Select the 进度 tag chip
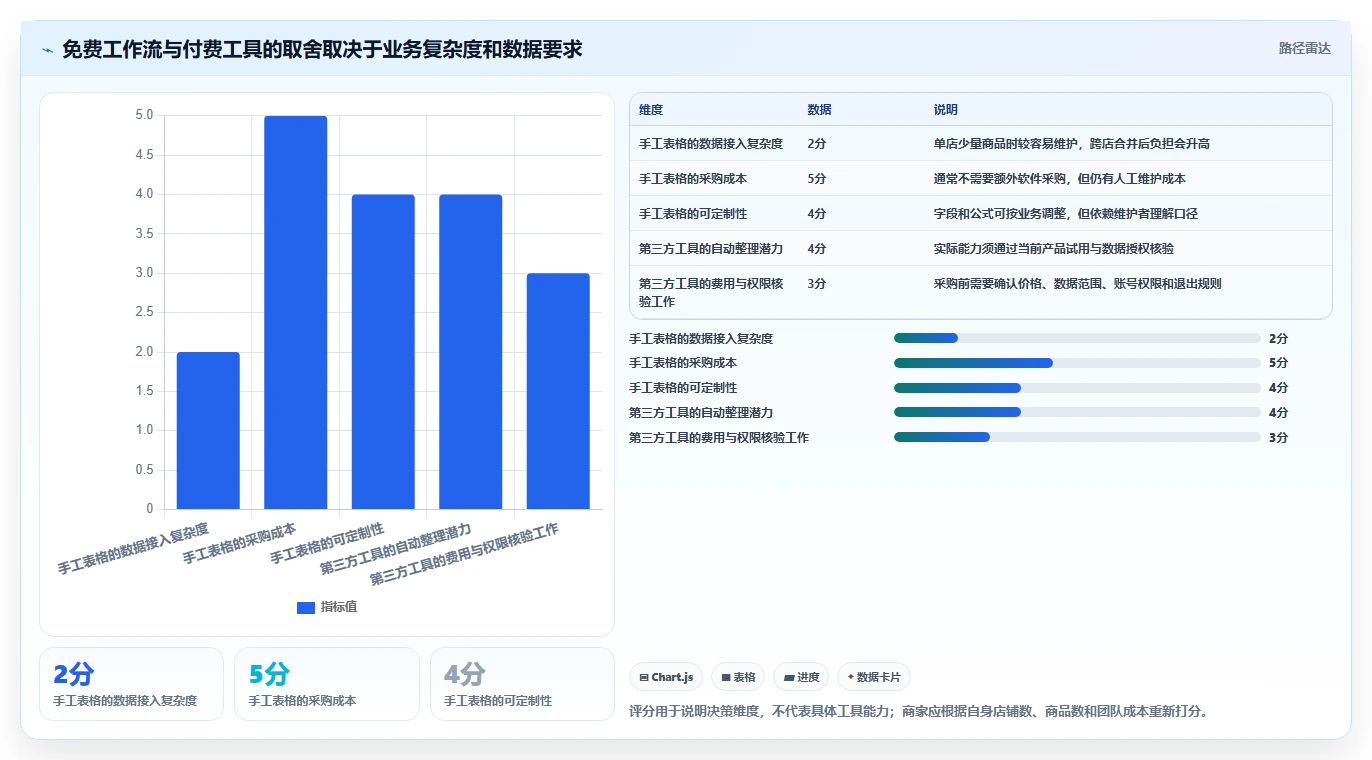The image size is (1372, 760). tap(801, 677)
